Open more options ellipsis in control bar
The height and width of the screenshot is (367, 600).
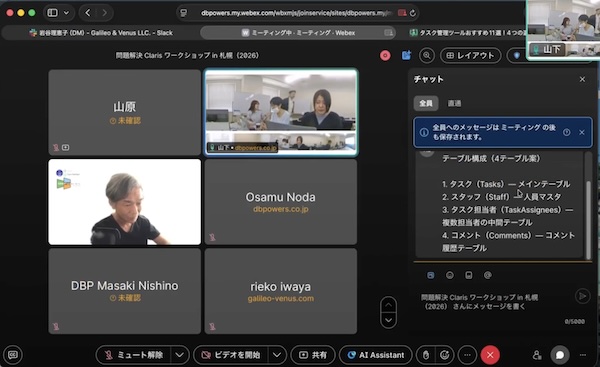[x=467, y=355]
